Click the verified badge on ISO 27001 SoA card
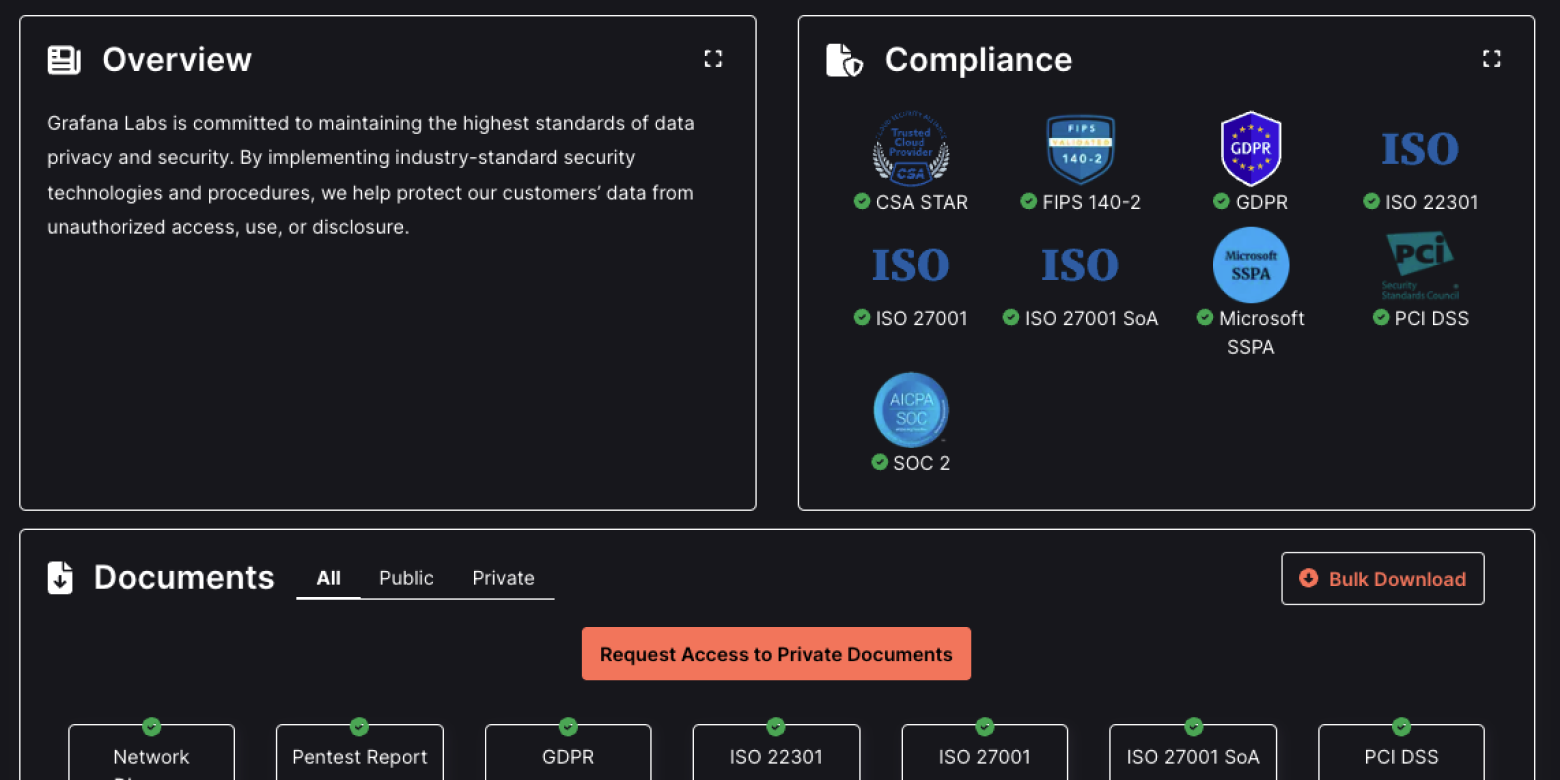 click(1192, 727)
